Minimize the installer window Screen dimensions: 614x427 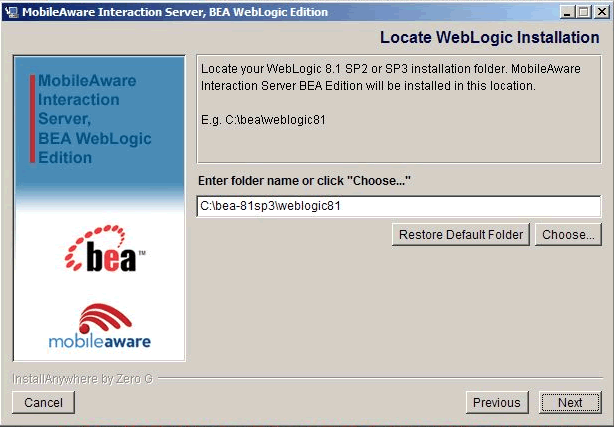tap(567, 12)
